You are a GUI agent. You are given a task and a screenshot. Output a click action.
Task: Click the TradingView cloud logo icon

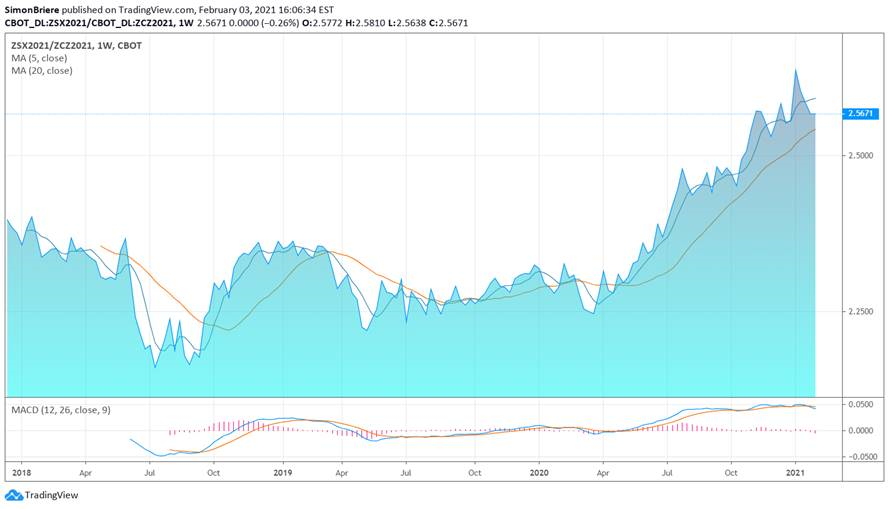point(13,495)
